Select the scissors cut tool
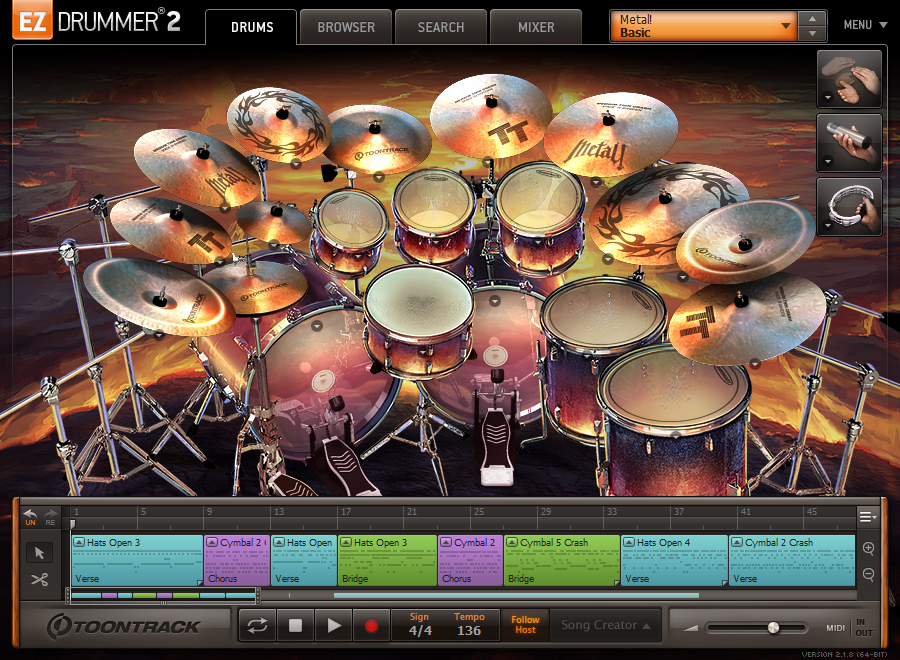900x660 pixels. point(39,580)
